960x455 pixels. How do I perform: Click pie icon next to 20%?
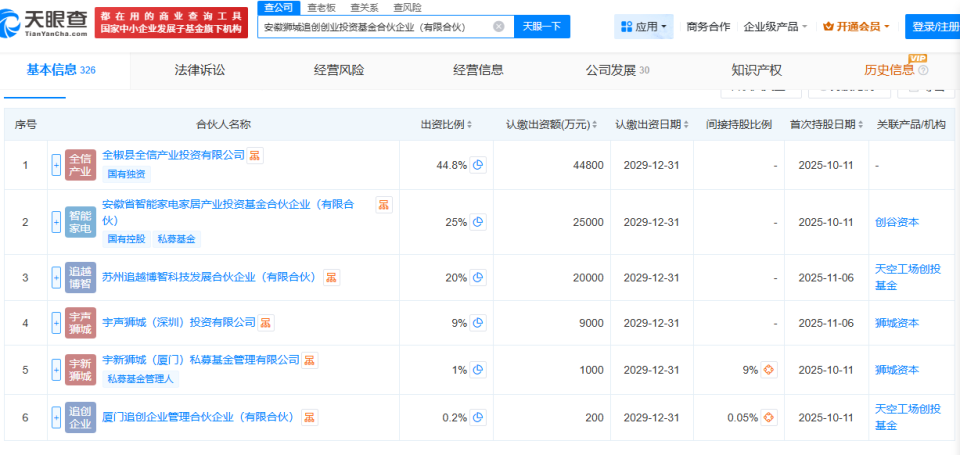coord(478,277)
